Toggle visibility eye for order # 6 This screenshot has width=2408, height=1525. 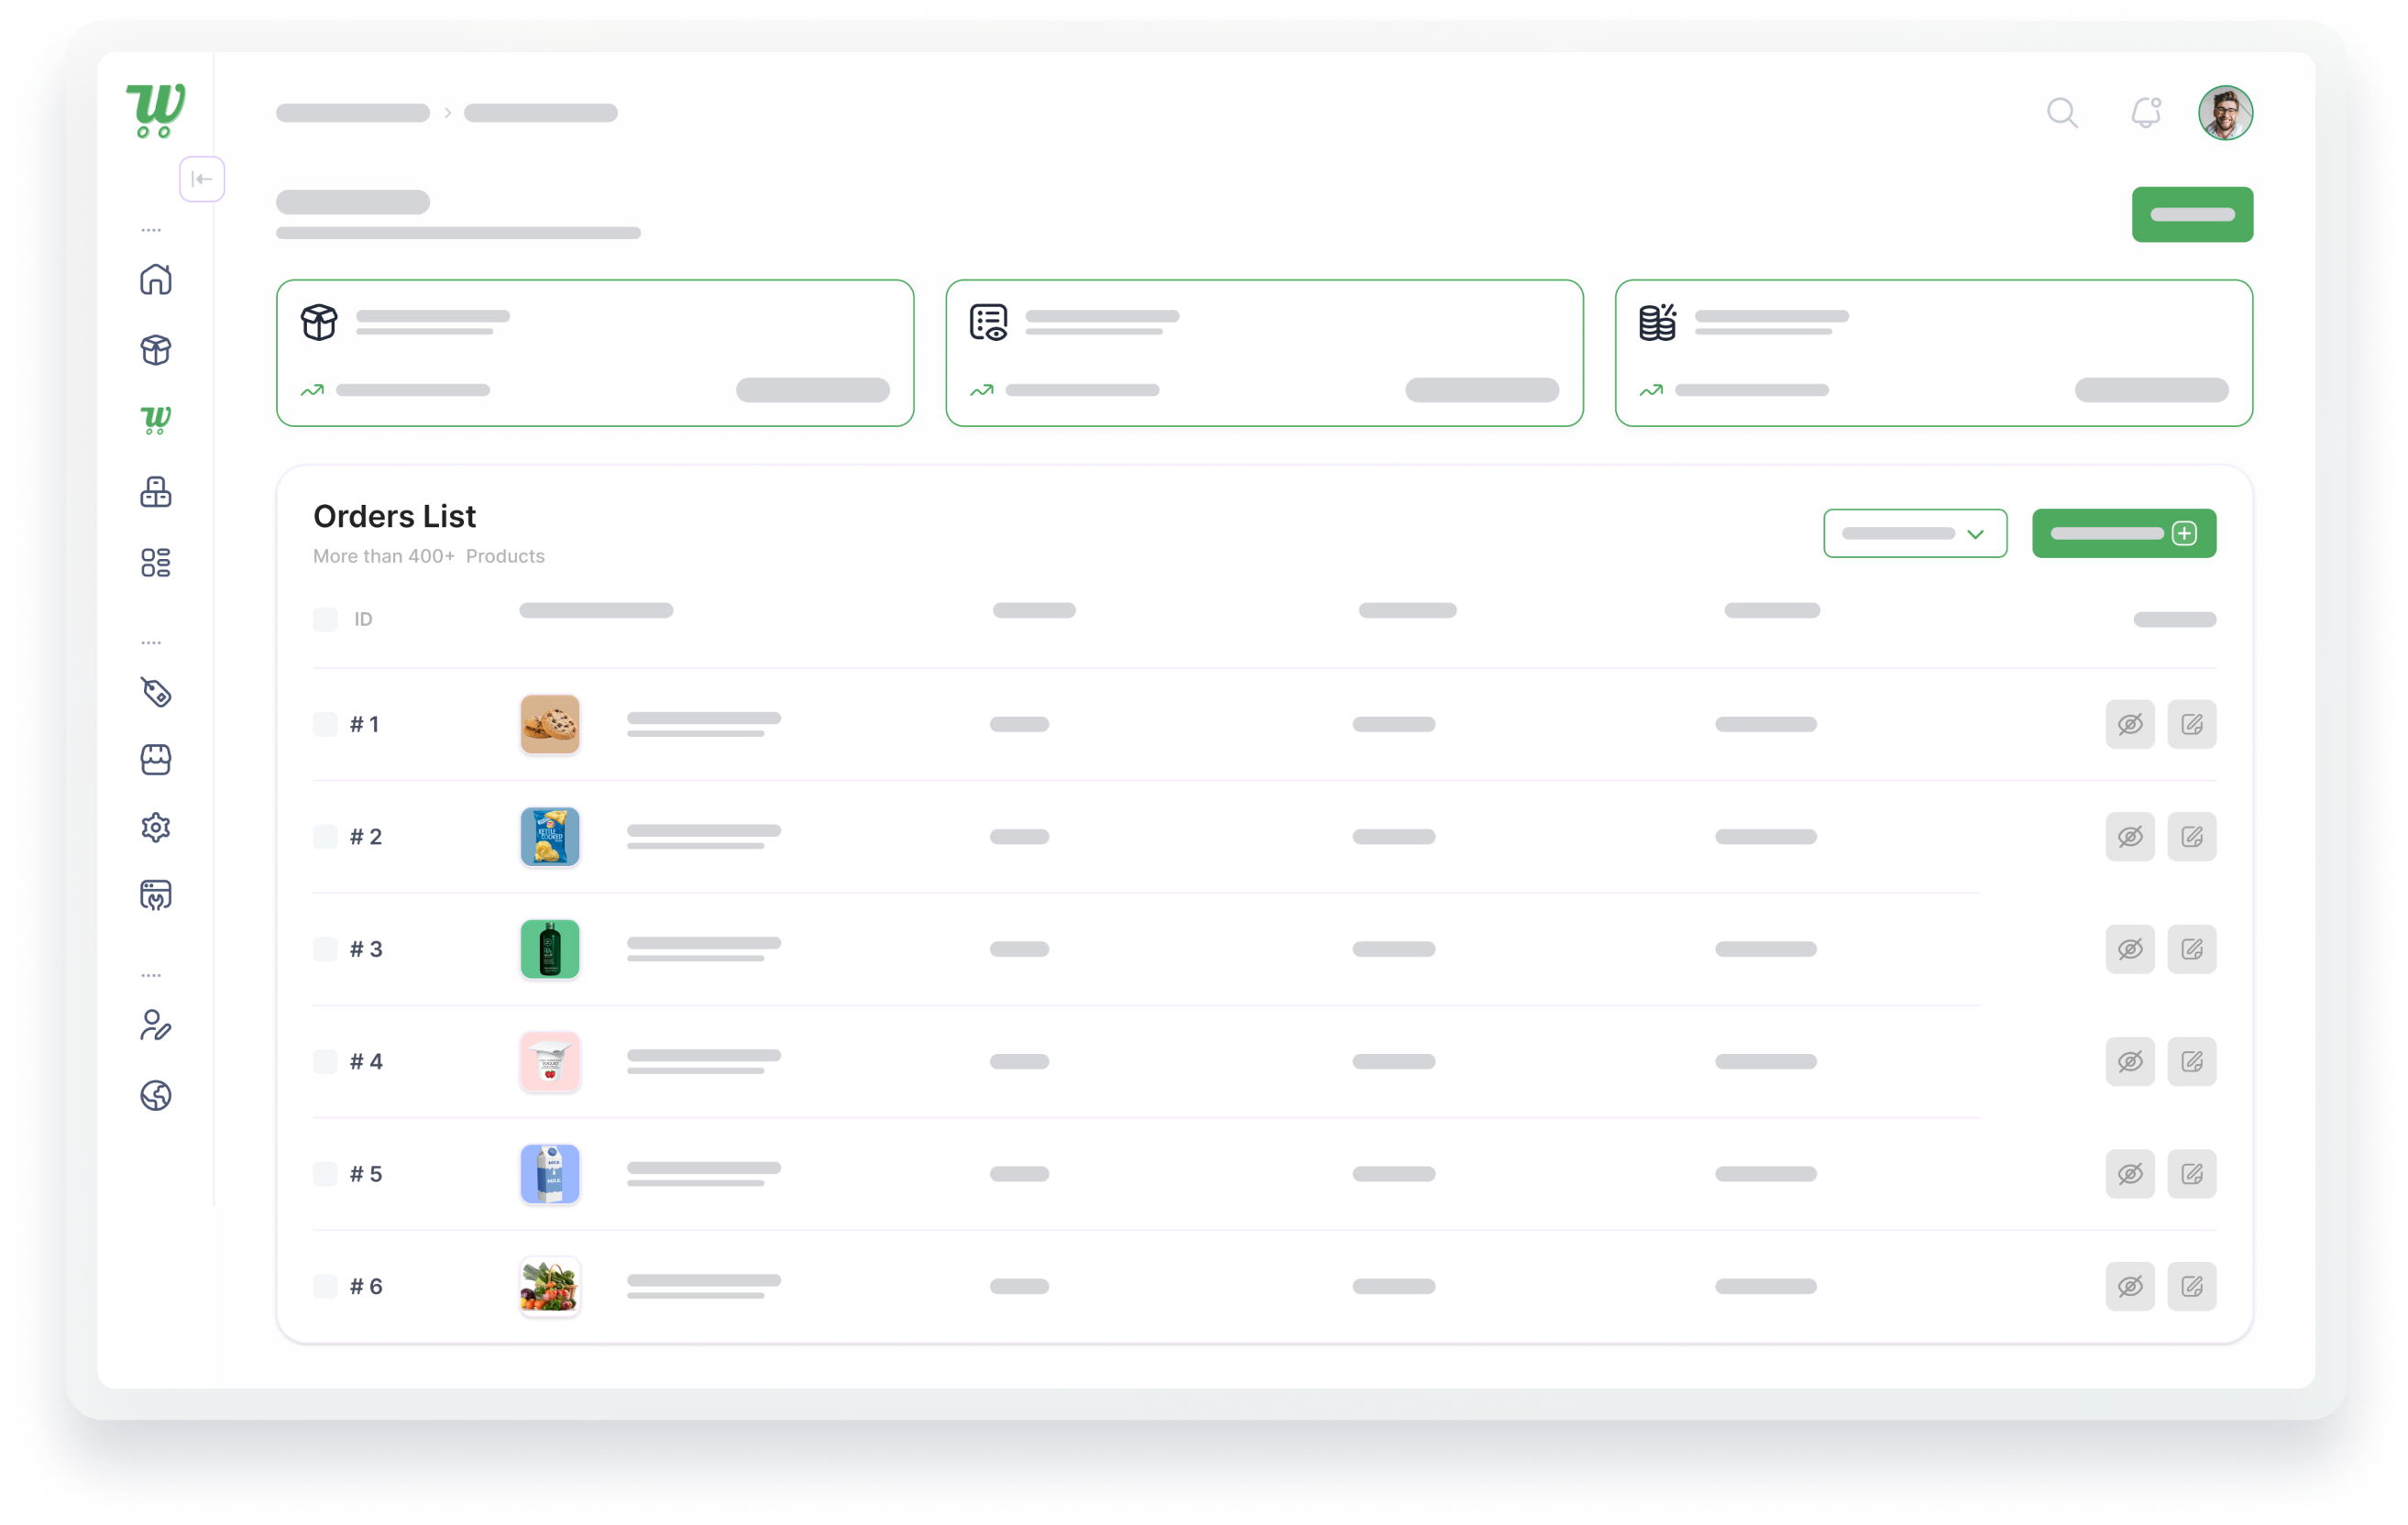2130,1287
